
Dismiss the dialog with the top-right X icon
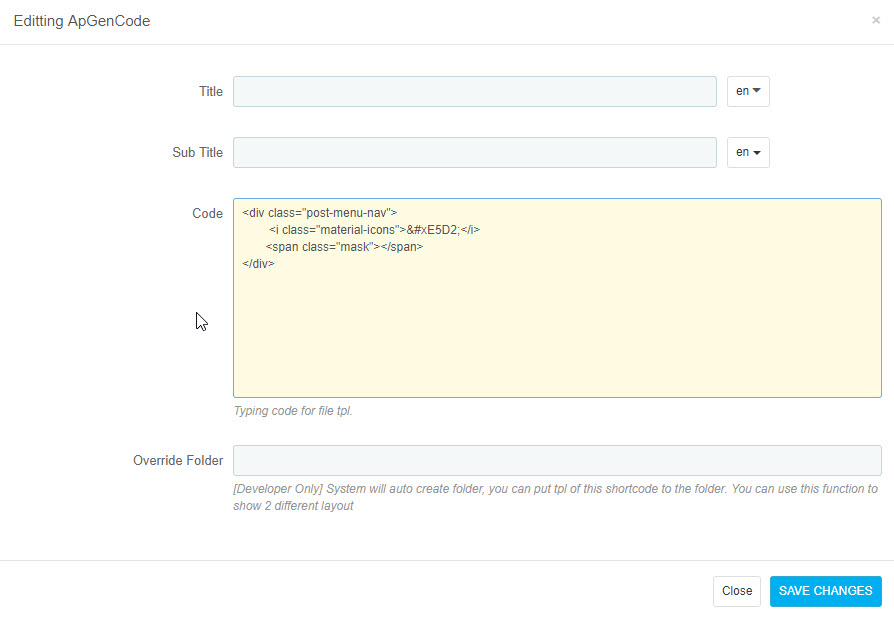876,21
